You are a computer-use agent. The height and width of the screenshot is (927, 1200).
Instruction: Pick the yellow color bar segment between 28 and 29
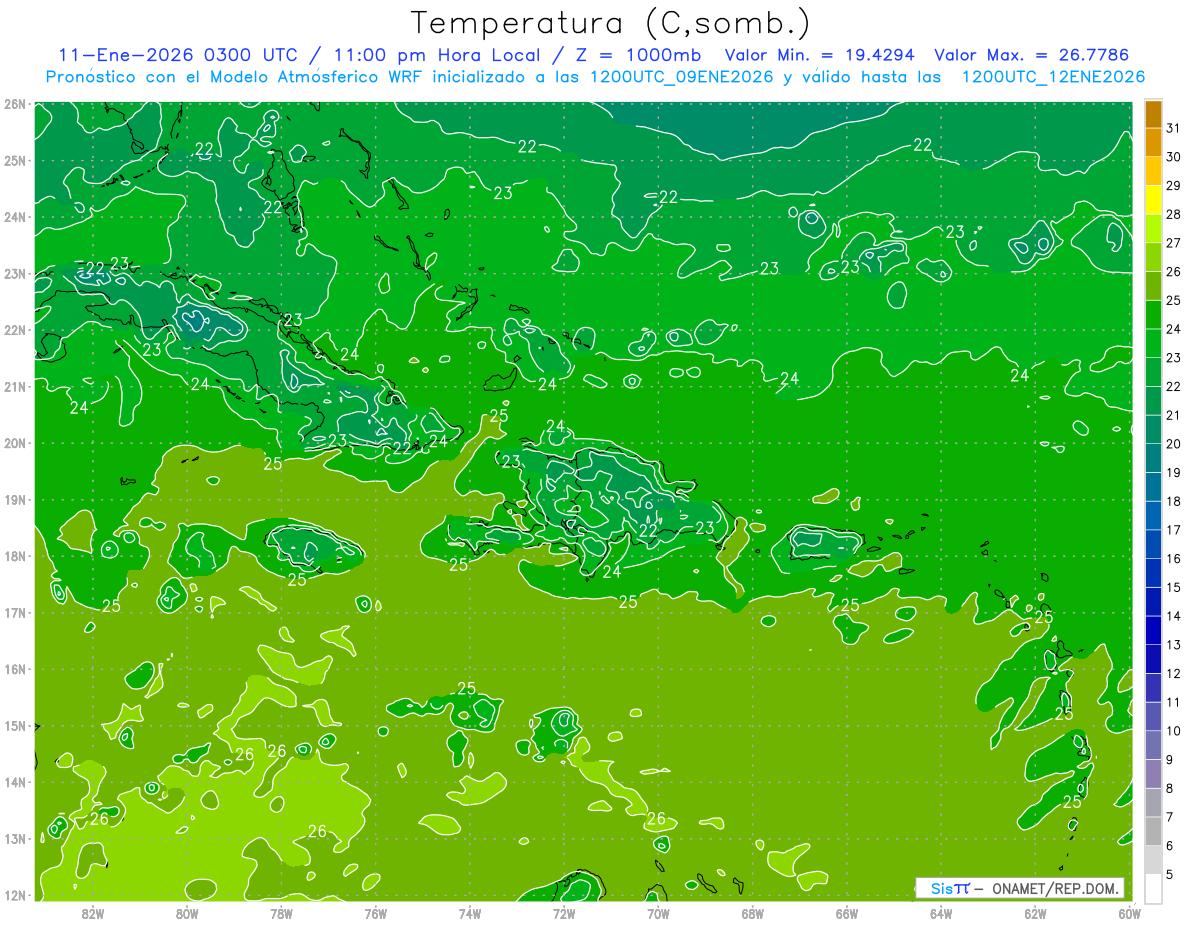[x=1153, y=201]
